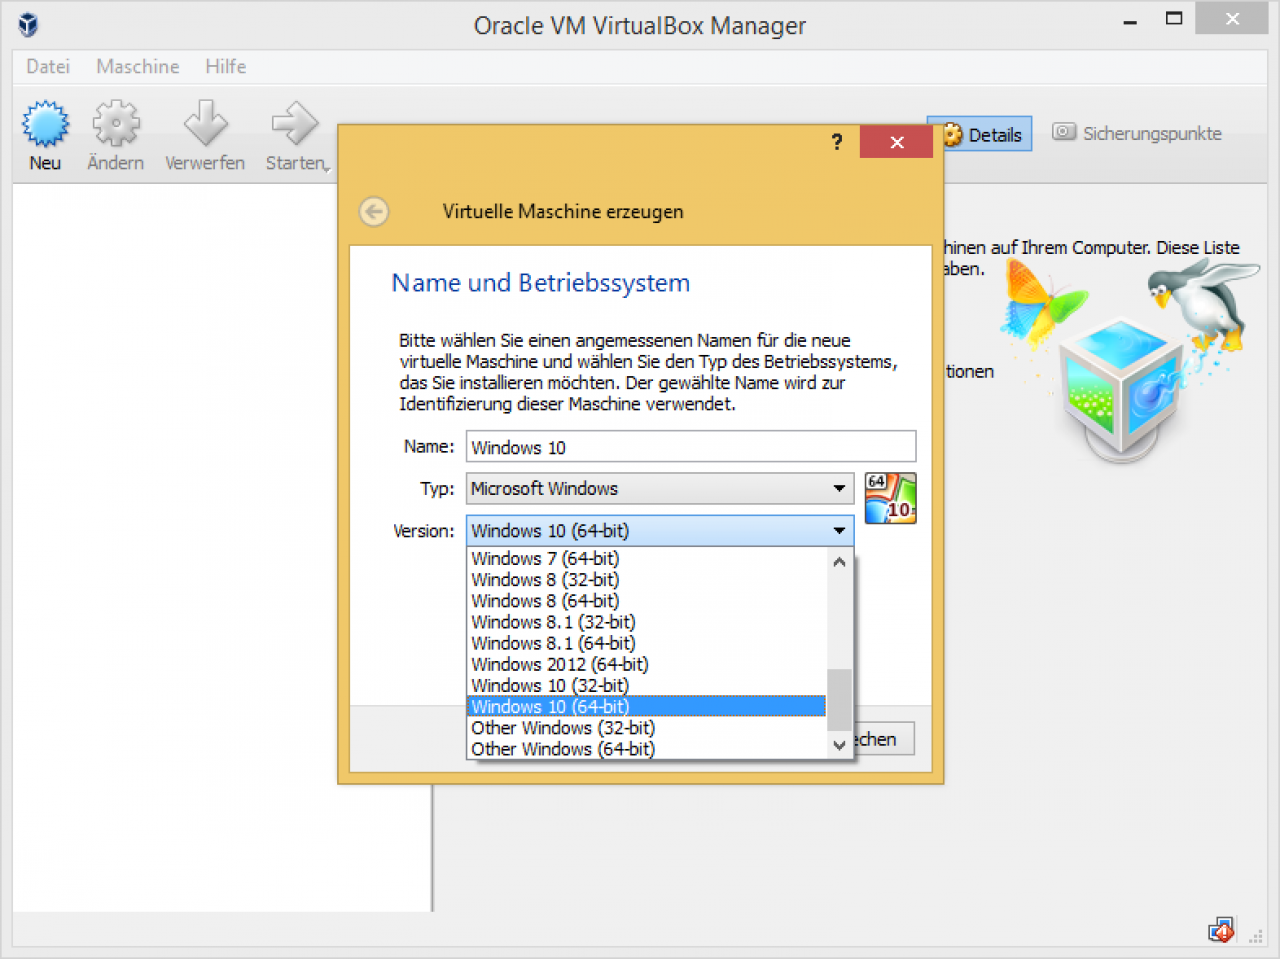Click the Name input field
Image resolution: width=1280 pixels, height=959 pixels.
coord(691,447)
